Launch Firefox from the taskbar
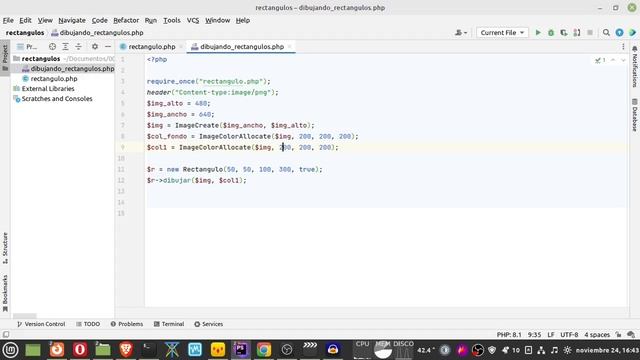This screenshot has width=640, height=360. tap(57, 350)
